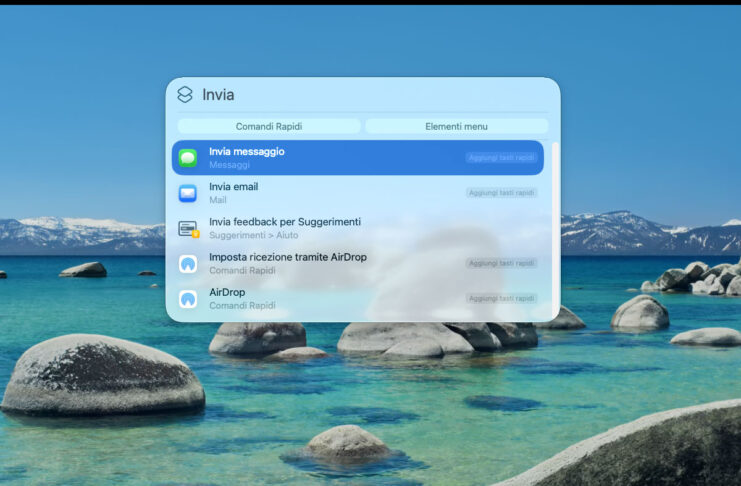
Task: Click the AirDrop icon in last row
Action: [188, 299]
